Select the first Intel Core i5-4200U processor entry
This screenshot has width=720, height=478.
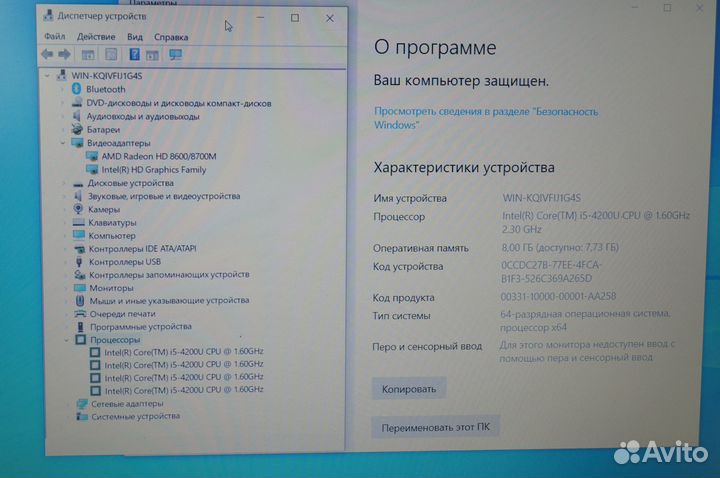[x=184, y=352]
